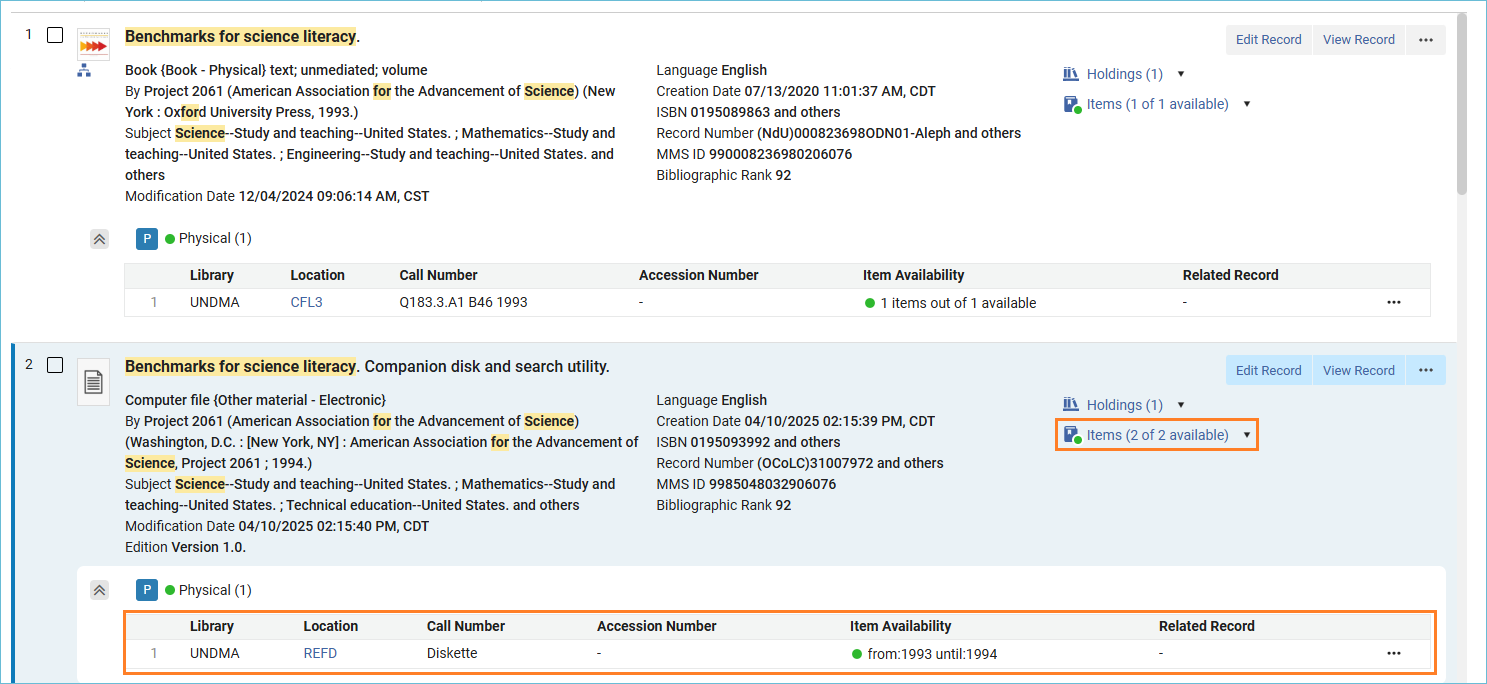Click UNDMA library cell in CFL3 row
Viewport: 1487px width, 684px height.
pos(215,302)
